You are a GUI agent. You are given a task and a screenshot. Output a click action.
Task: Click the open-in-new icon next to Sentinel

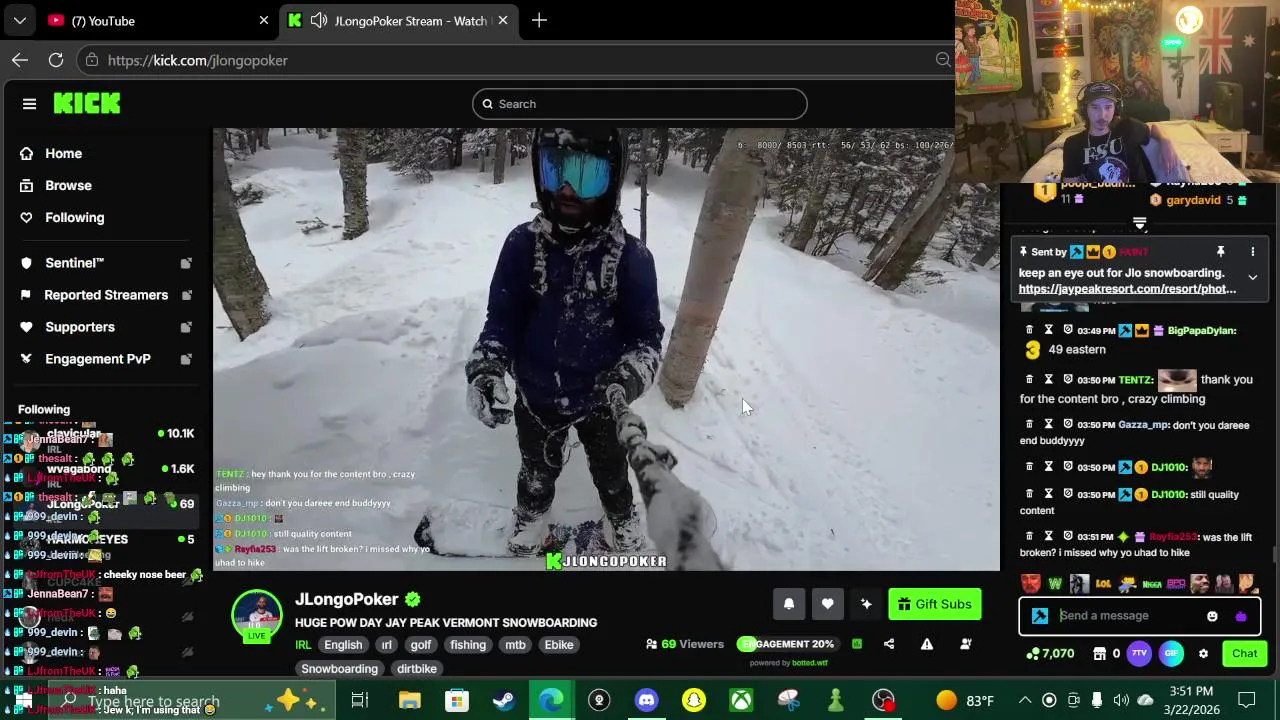coord(186,263)
